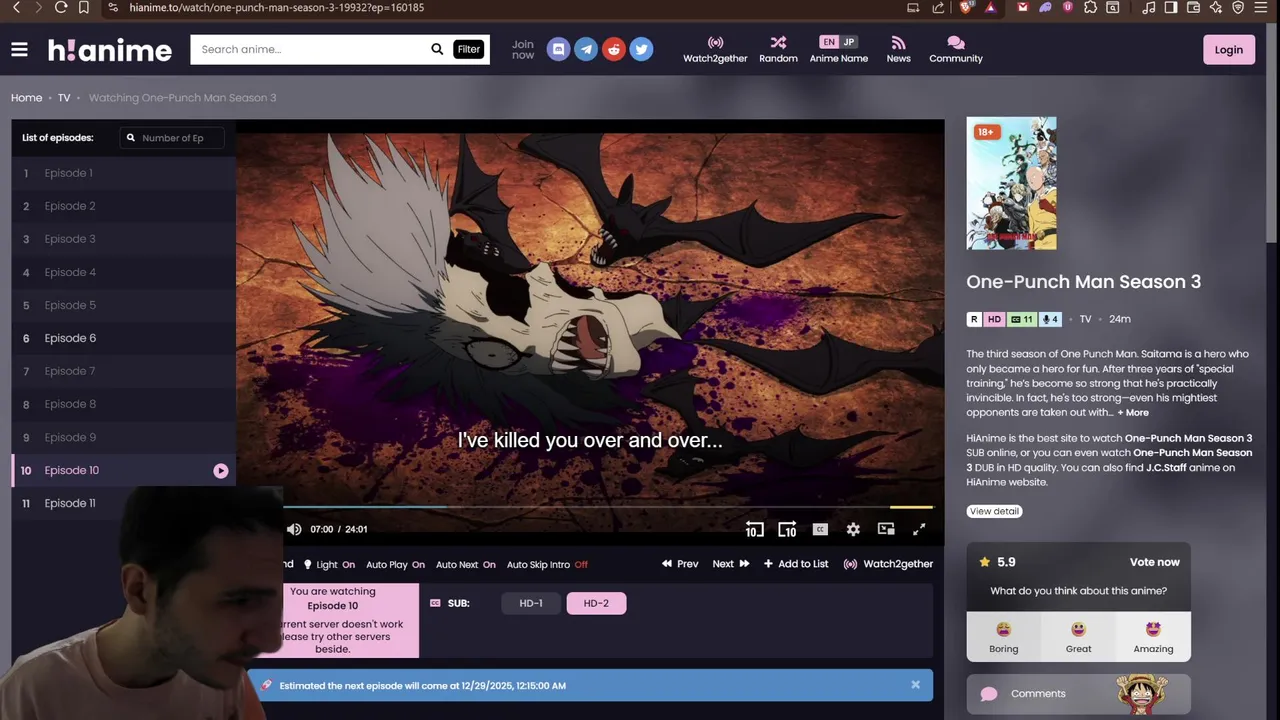Image resolution: width=1280 pixels, height=720 pixels.
Task: Pick a Random anime
Action: click(778, 50)
